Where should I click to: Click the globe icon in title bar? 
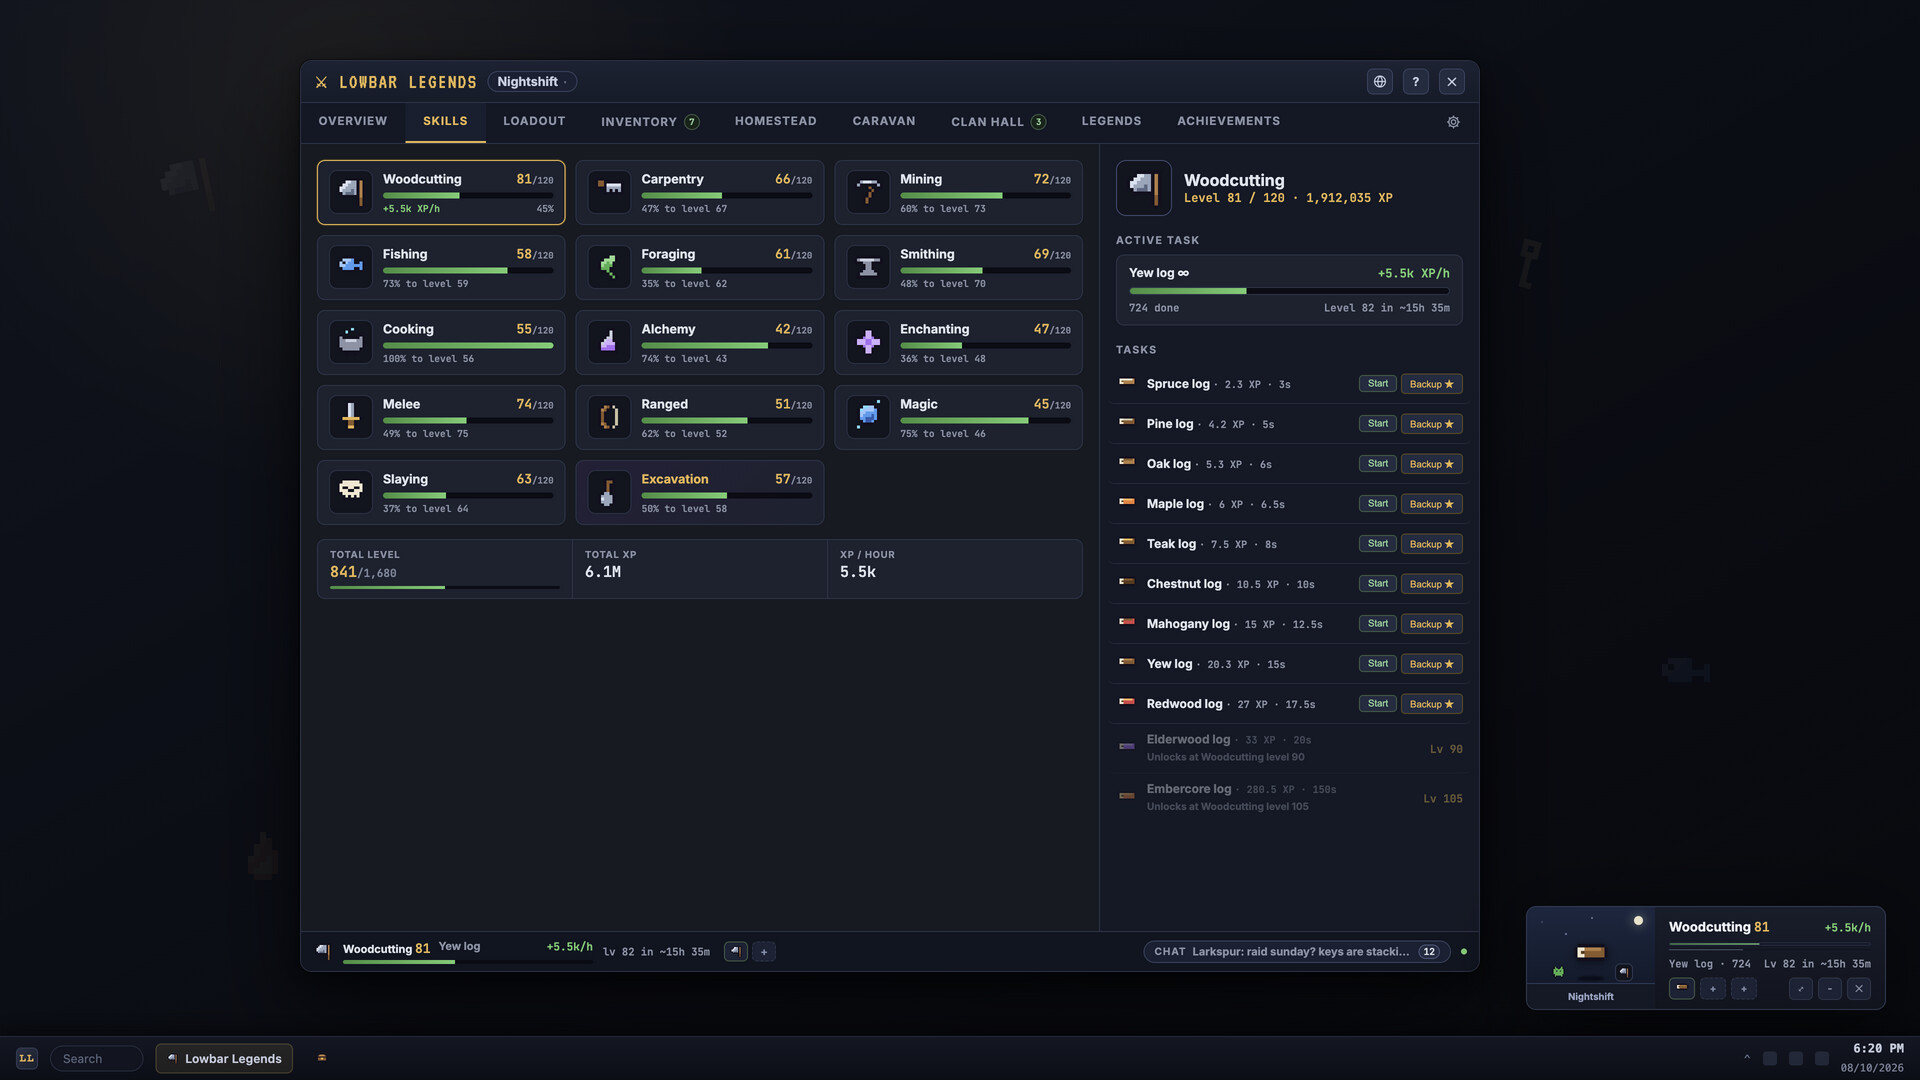[x=1380, y=82]
